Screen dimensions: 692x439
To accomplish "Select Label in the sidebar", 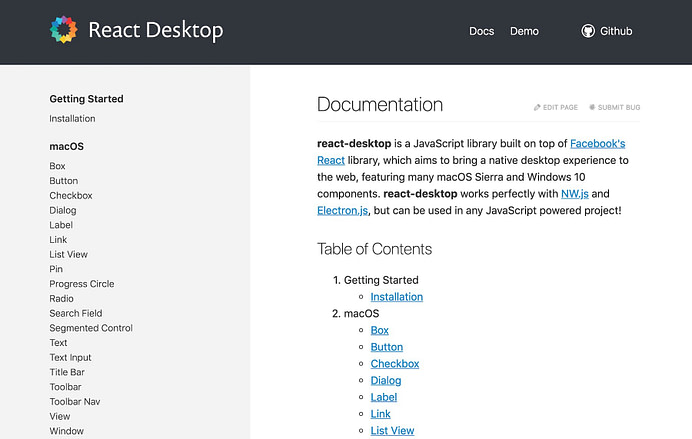I will click(x=61, y=225).
